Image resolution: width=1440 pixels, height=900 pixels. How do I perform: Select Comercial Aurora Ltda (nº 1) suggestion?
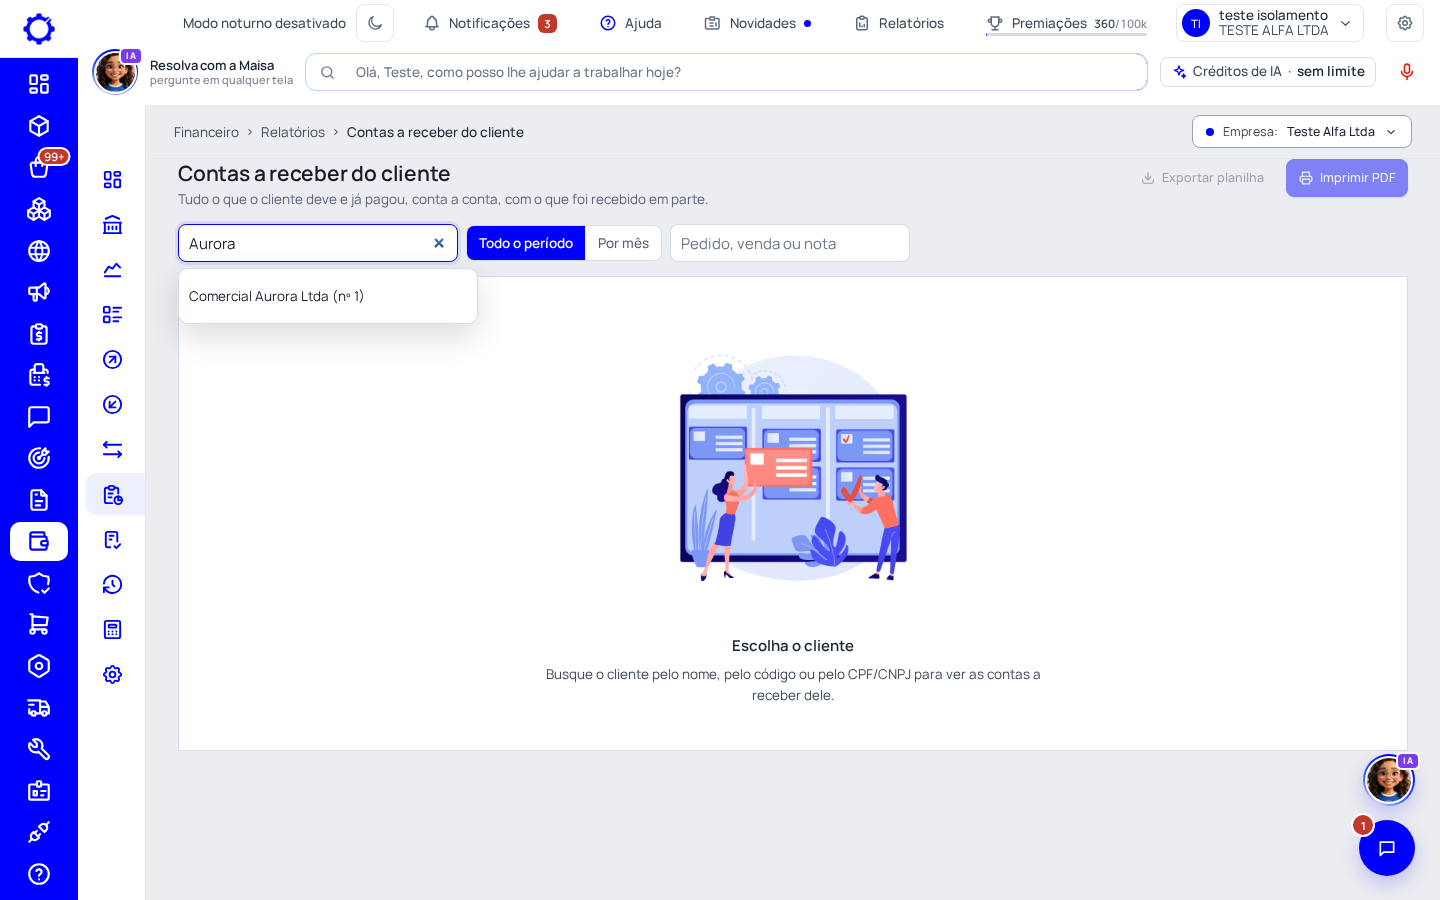(328, 296)
